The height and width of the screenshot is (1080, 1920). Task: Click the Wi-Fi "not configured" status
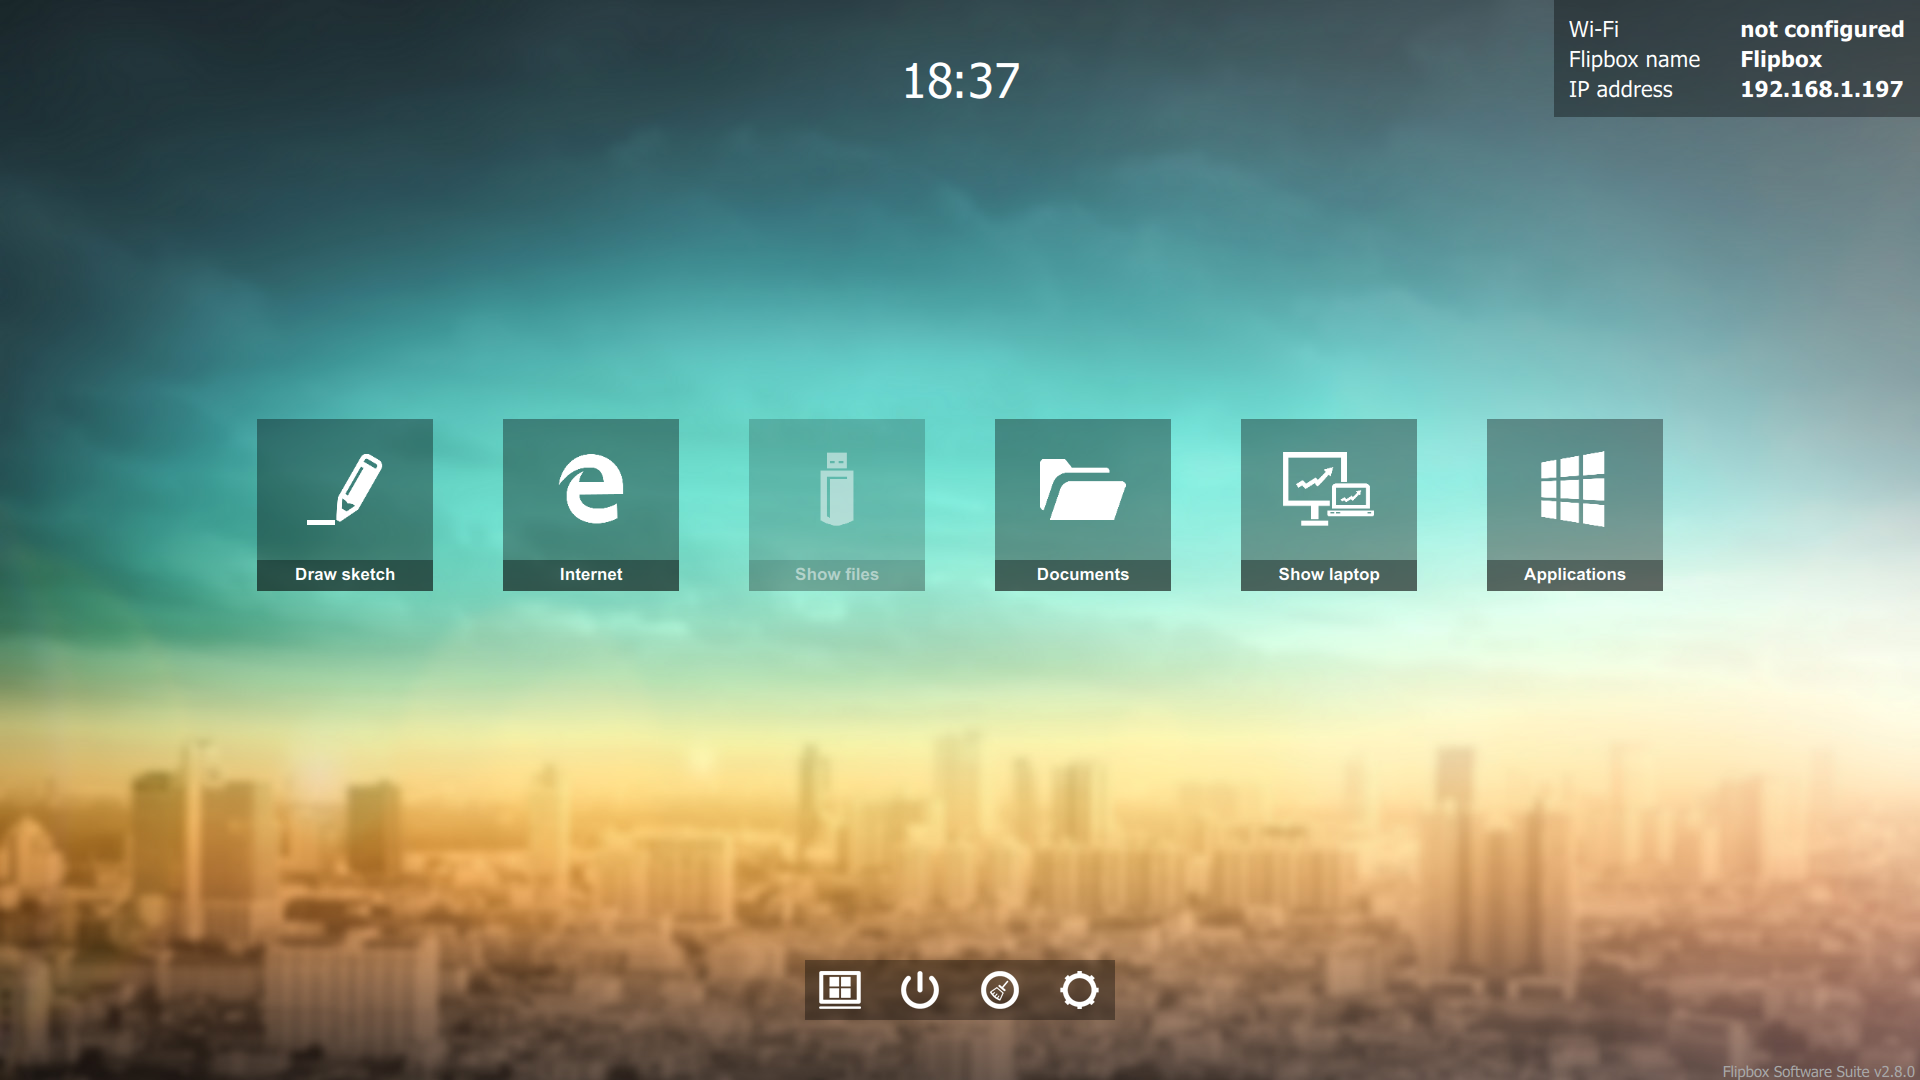tap(1821, 30)
